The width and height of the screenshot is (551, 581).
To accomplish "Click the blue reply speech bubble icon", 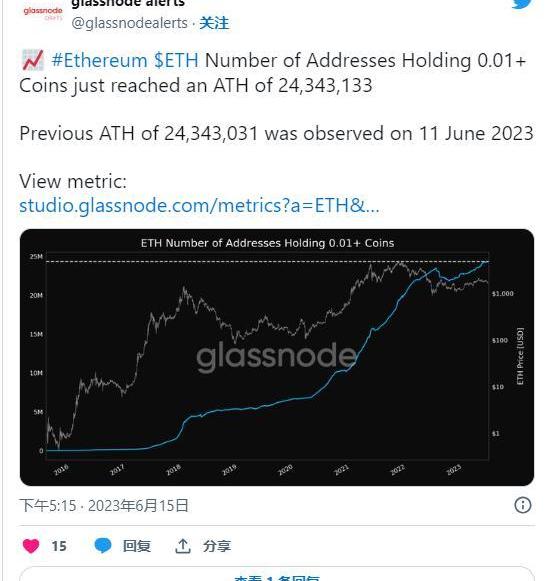I will point(103,546).
